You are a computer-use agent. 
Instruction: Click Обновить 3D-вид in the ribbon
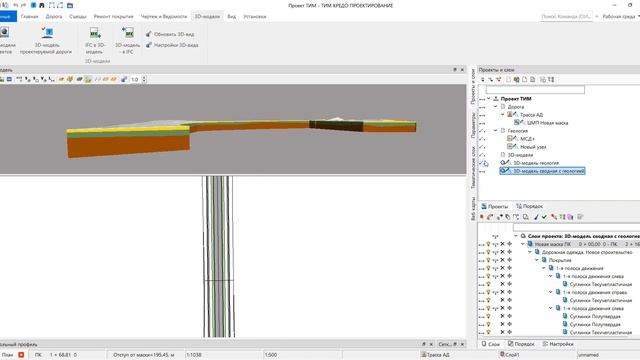[170, 34]
